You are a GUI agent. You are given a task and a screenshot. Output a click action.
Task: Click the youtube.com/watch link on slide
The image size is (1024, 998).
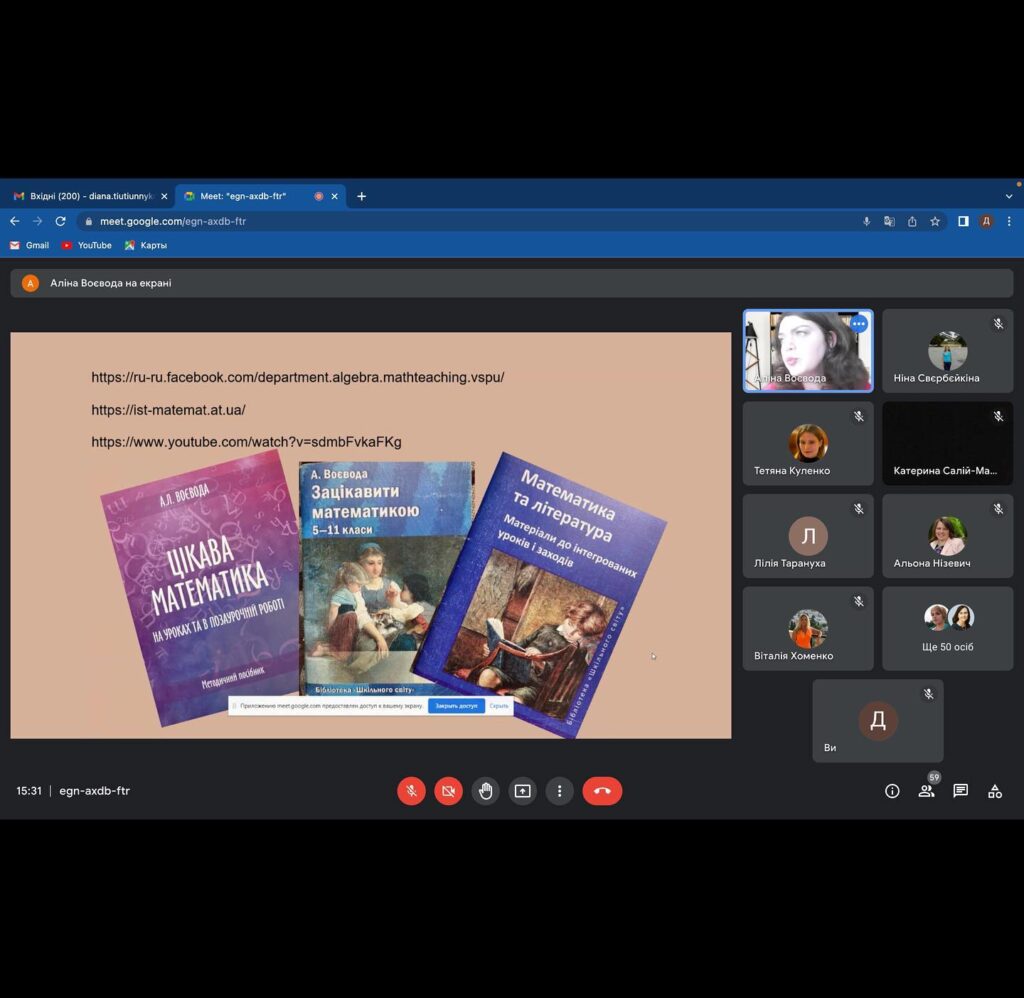(246, 442)
